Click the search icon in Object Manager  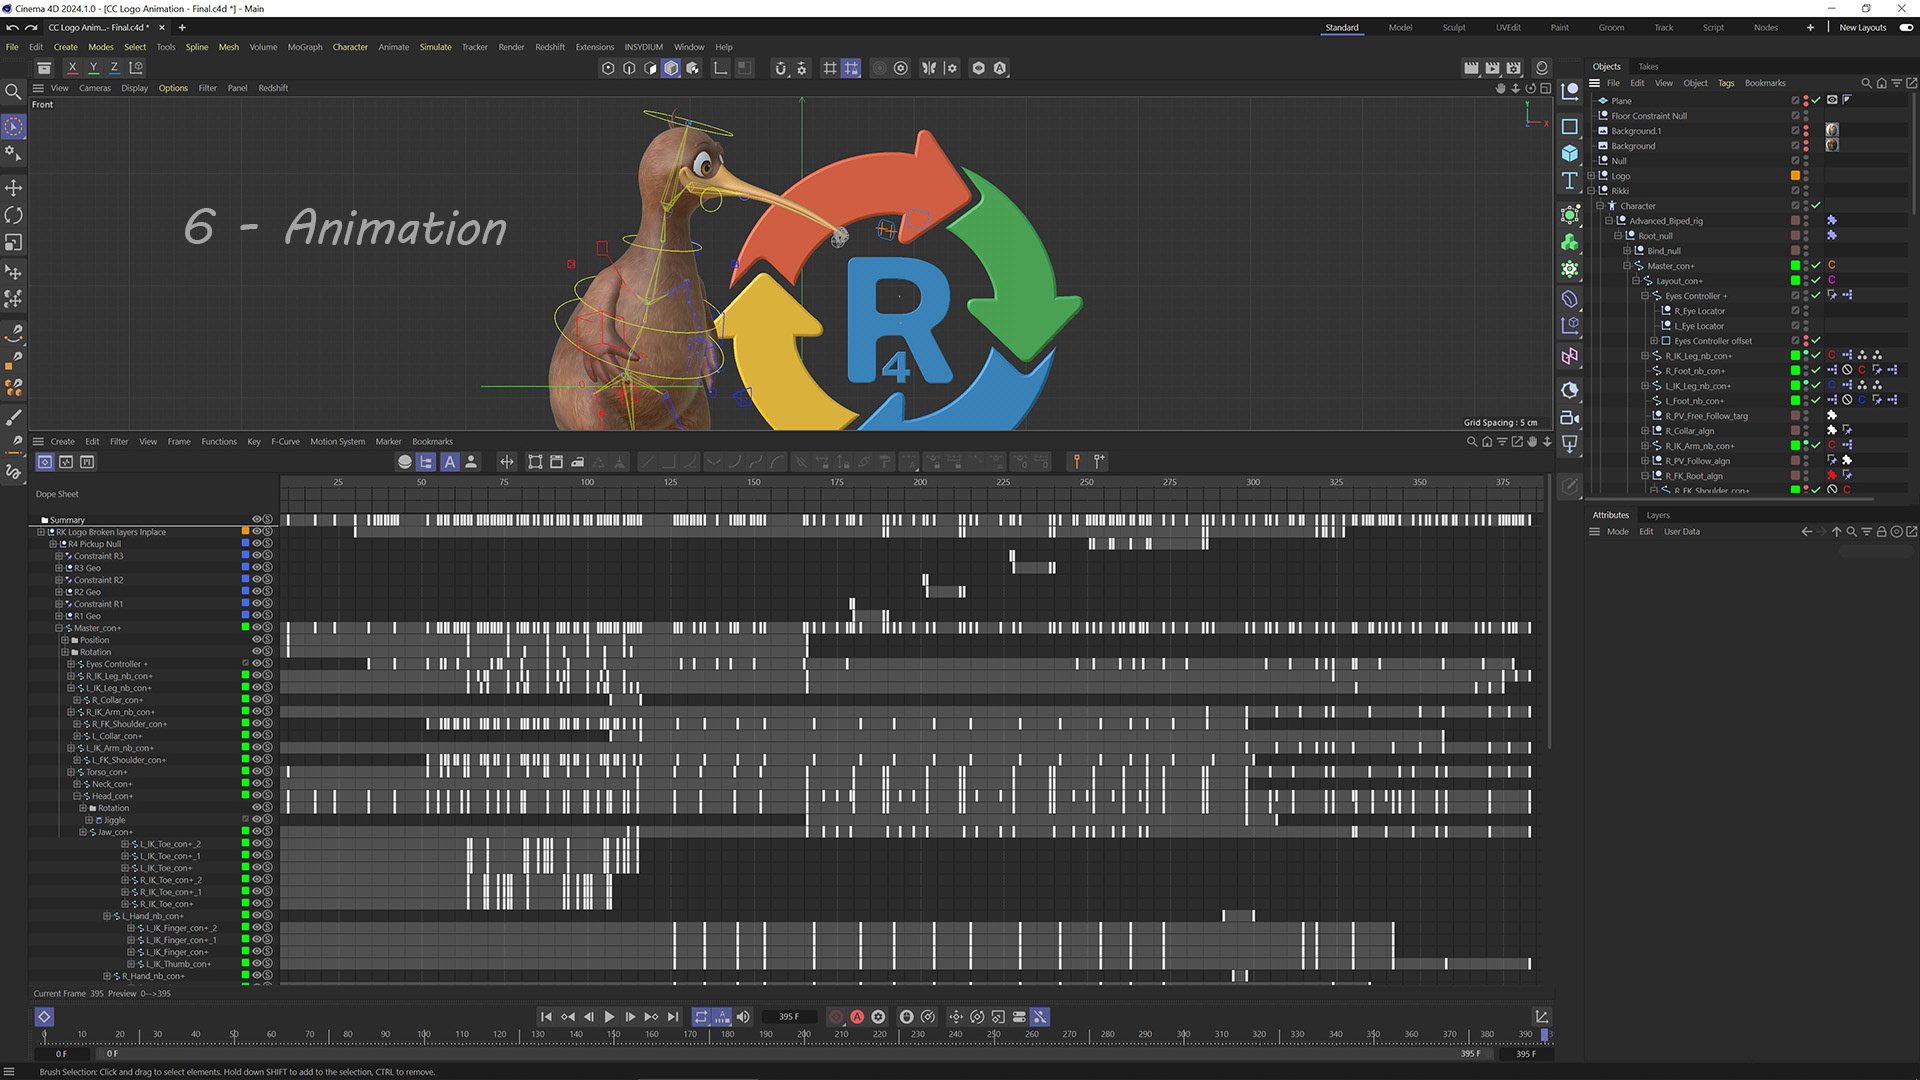click(x=1866, y=83)
